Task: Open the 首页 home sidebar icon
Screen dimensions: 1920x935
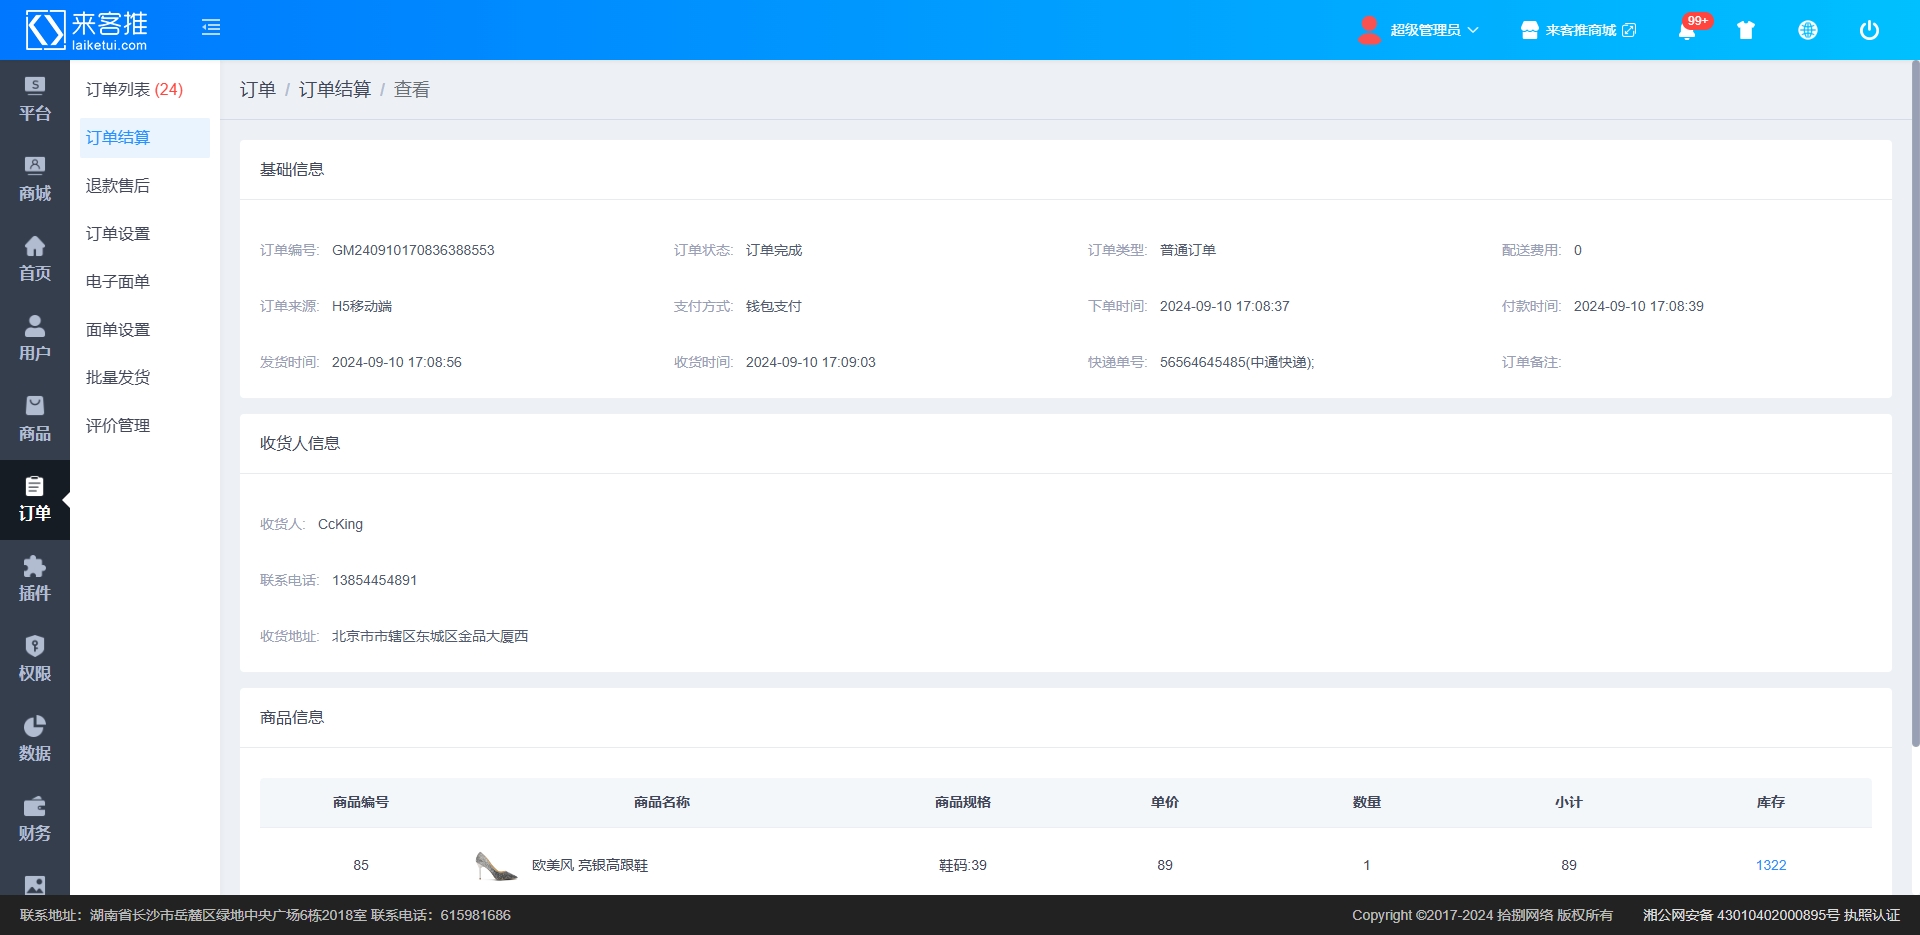Action: point(35,260)
